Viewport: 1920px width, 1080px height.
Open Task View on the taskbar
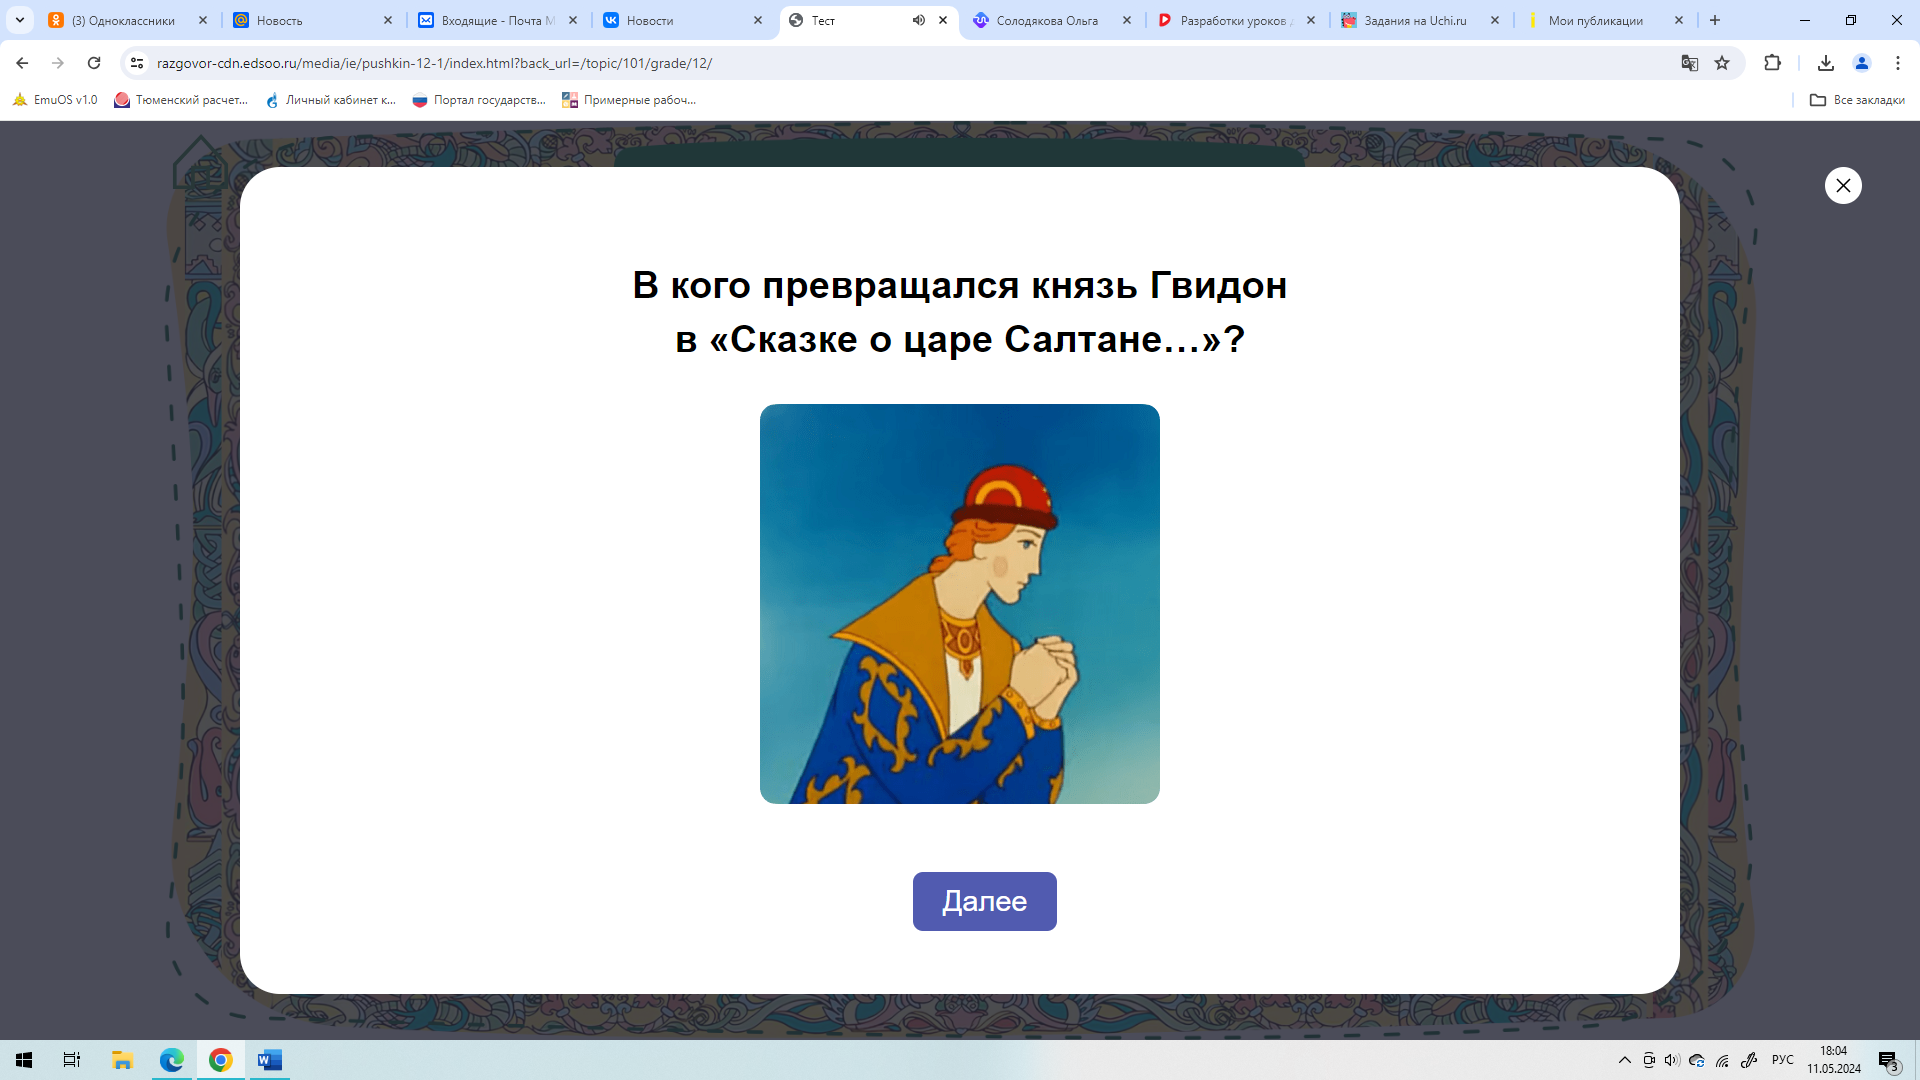(x=72, y=1060)
